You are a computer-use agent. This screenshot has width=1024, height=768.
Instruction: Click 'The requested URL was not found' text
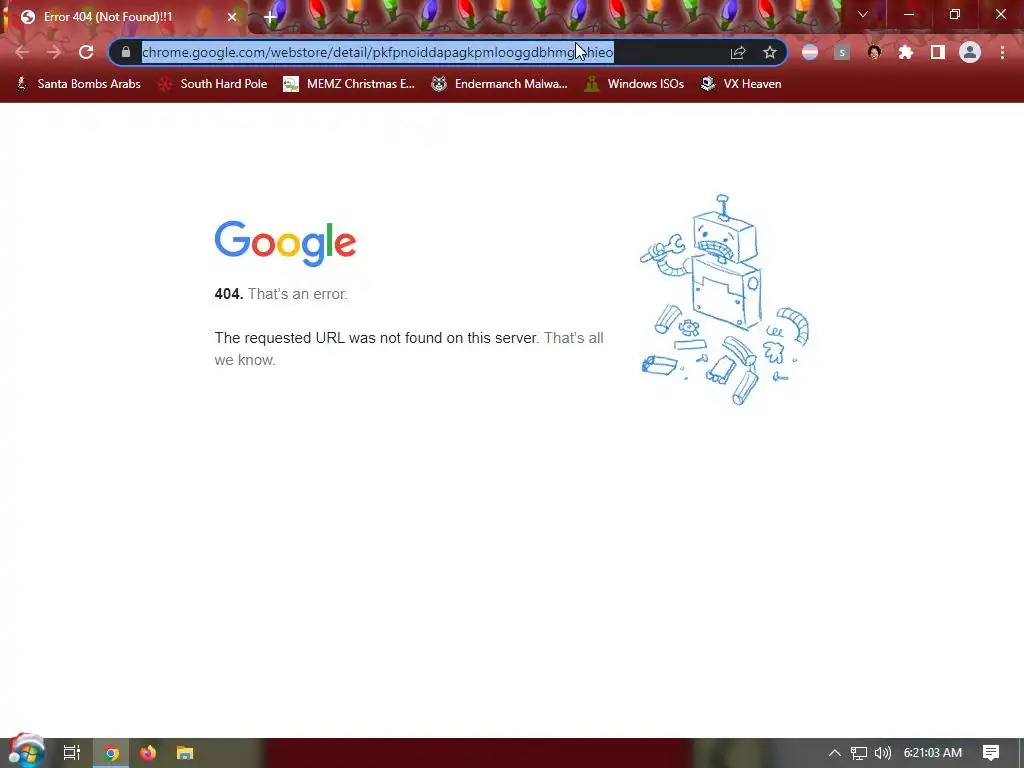pos(377,338)
